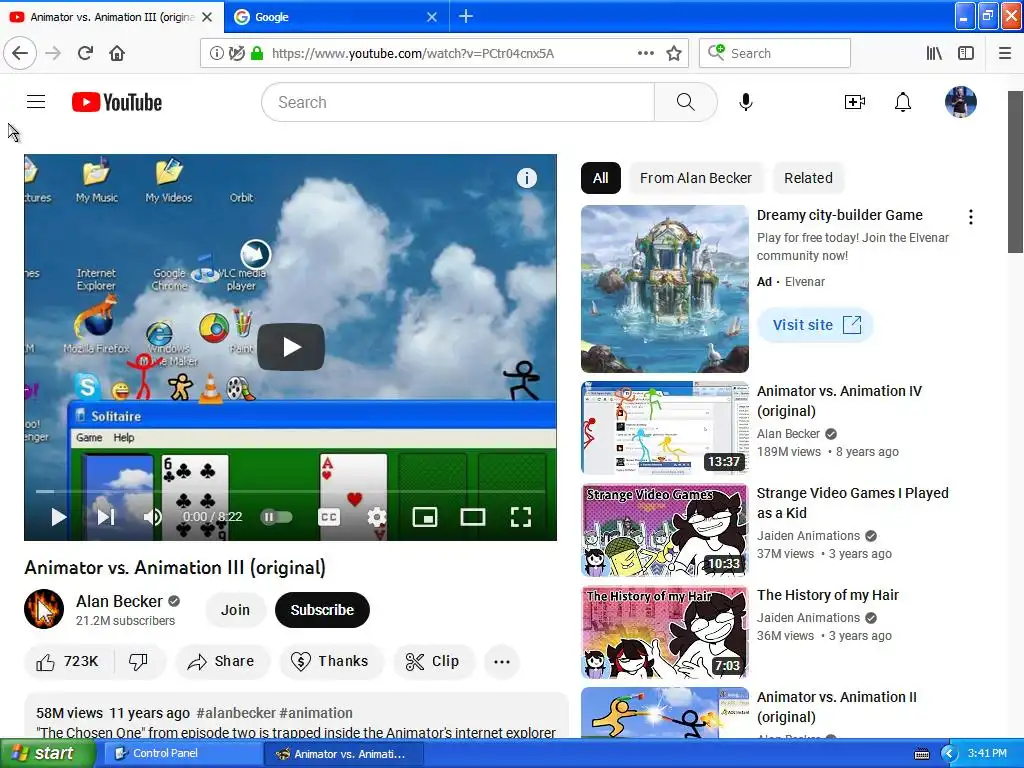The height and width of the screenshot is (768, 1024).
Task: Dislike the video
Action: [x=138, y=662]
